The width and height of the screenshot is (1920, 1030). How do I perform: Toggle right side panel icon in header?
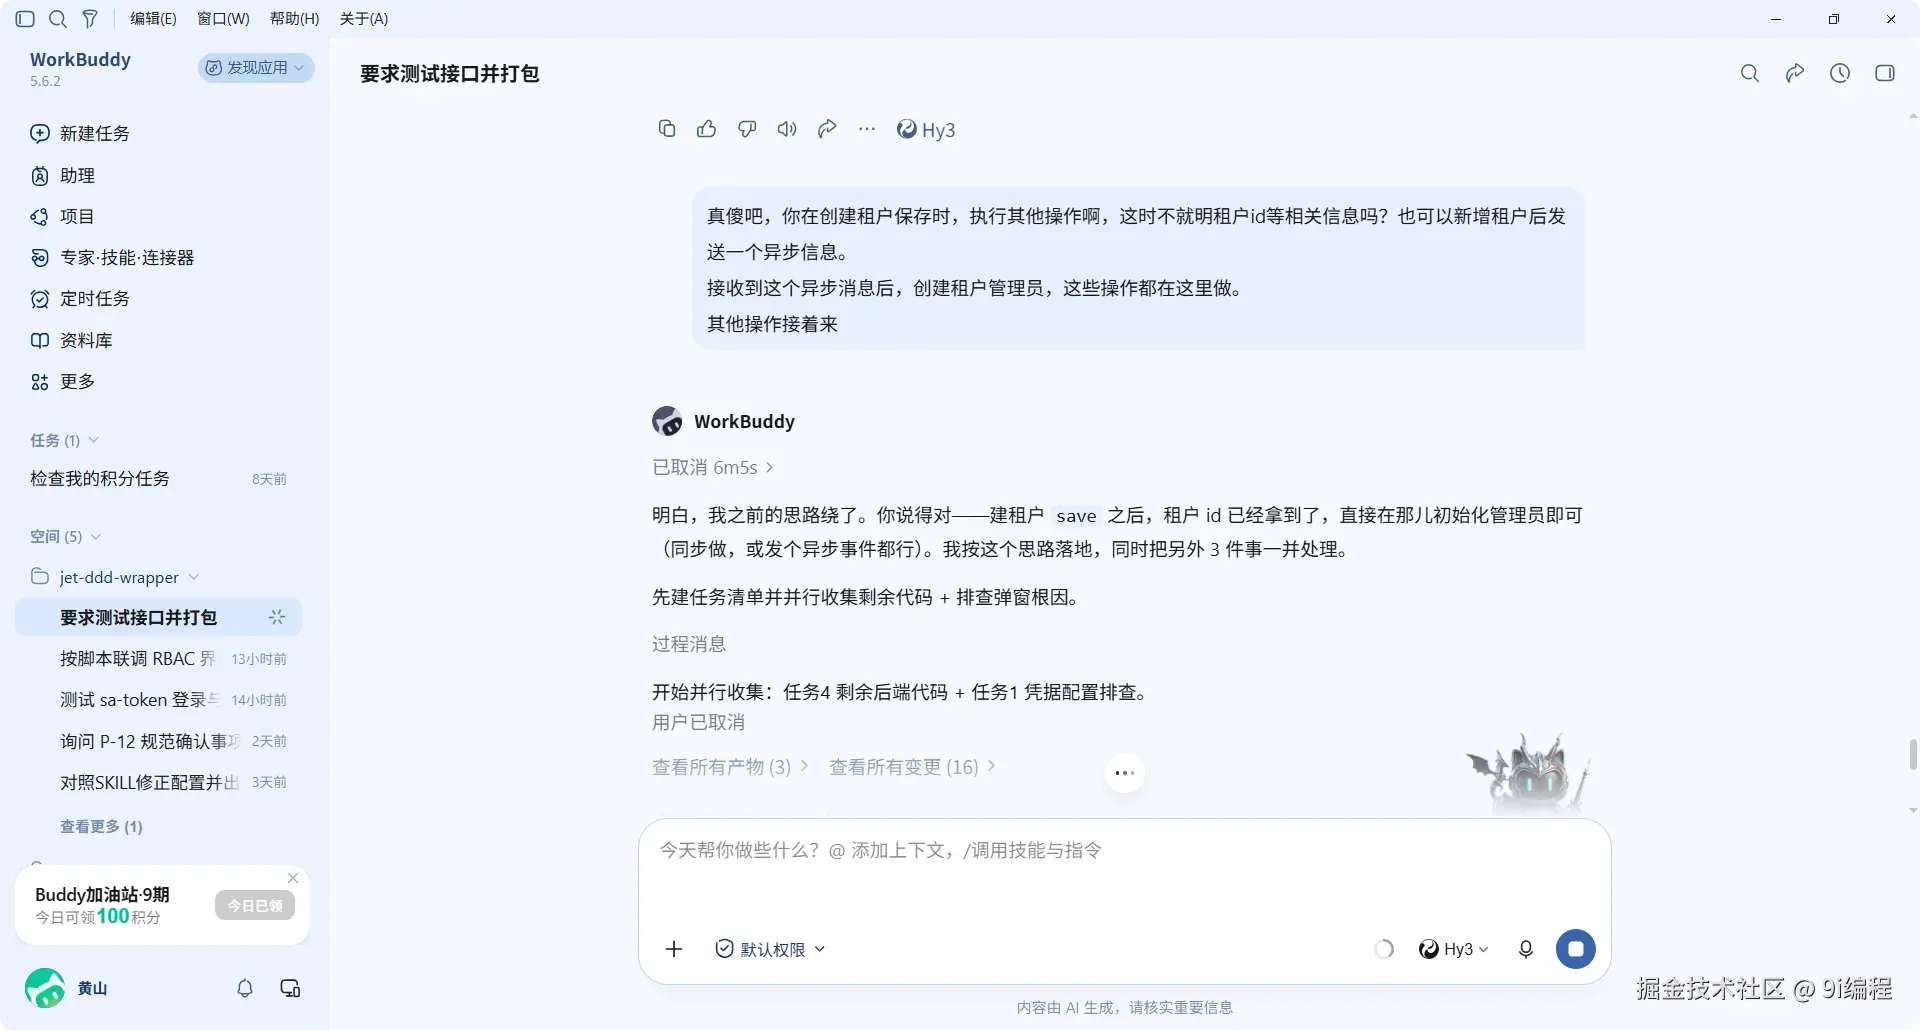click(1885, 73)
